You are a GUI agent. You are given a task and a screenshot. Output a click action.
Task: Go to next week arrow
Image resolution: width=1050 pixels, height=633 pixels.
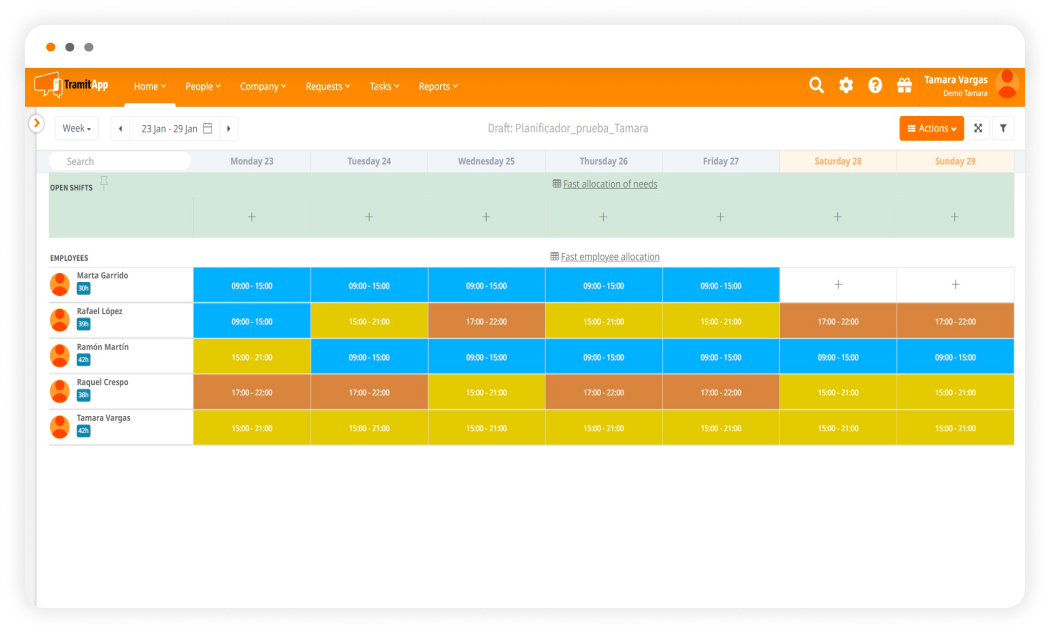pyautogui.click(x=229, y=129)
